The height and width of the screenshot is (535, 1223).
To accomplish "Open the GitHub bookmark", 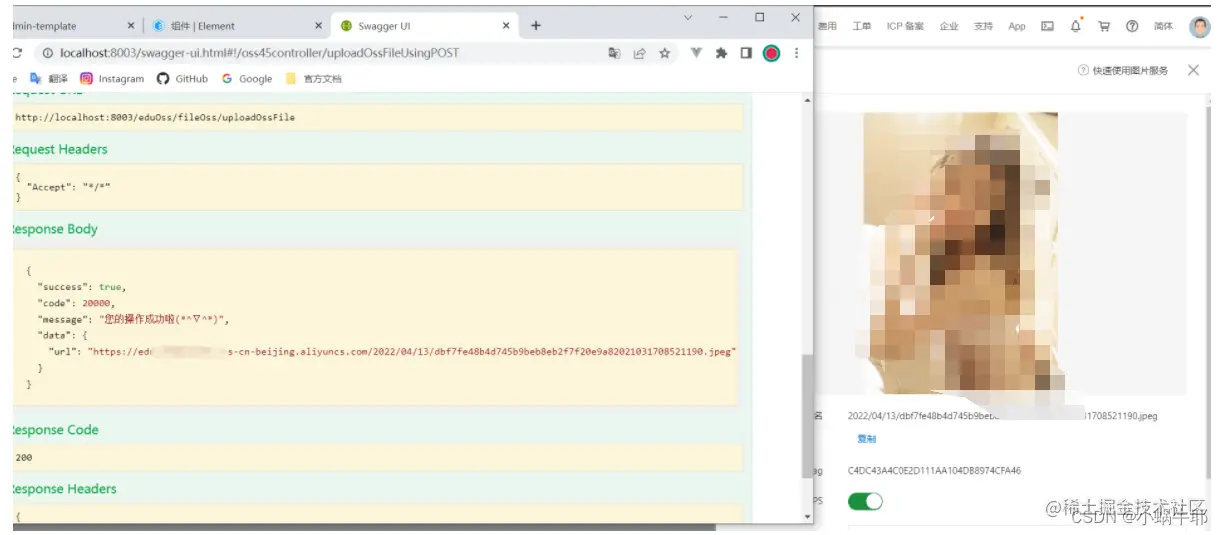I will (x=182, y=78).
